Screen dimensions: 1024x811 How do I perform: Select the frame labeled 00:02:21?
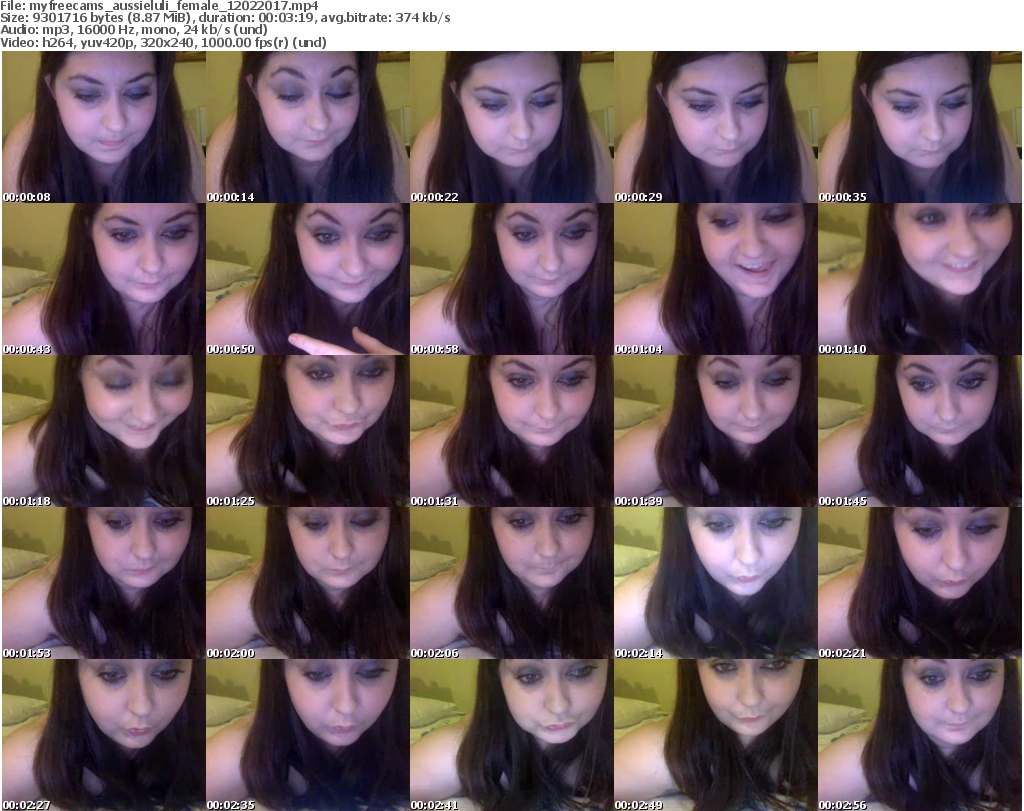click(920, 584)
